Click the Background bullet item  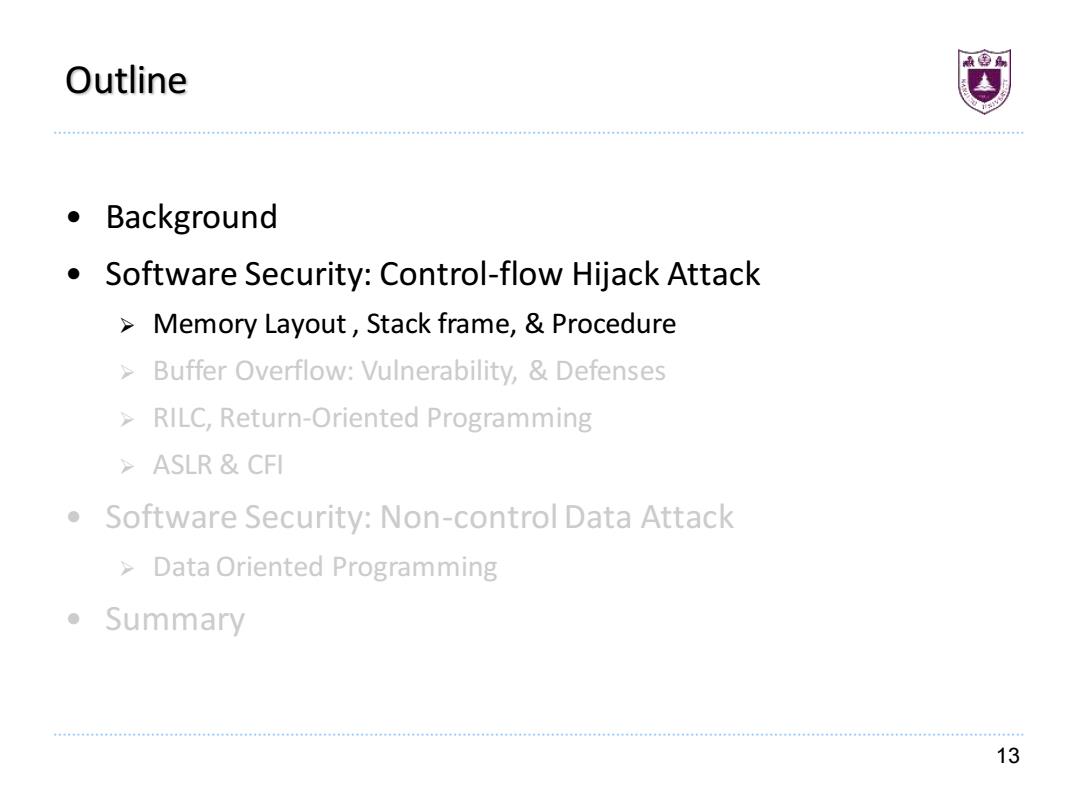[191, 218]
